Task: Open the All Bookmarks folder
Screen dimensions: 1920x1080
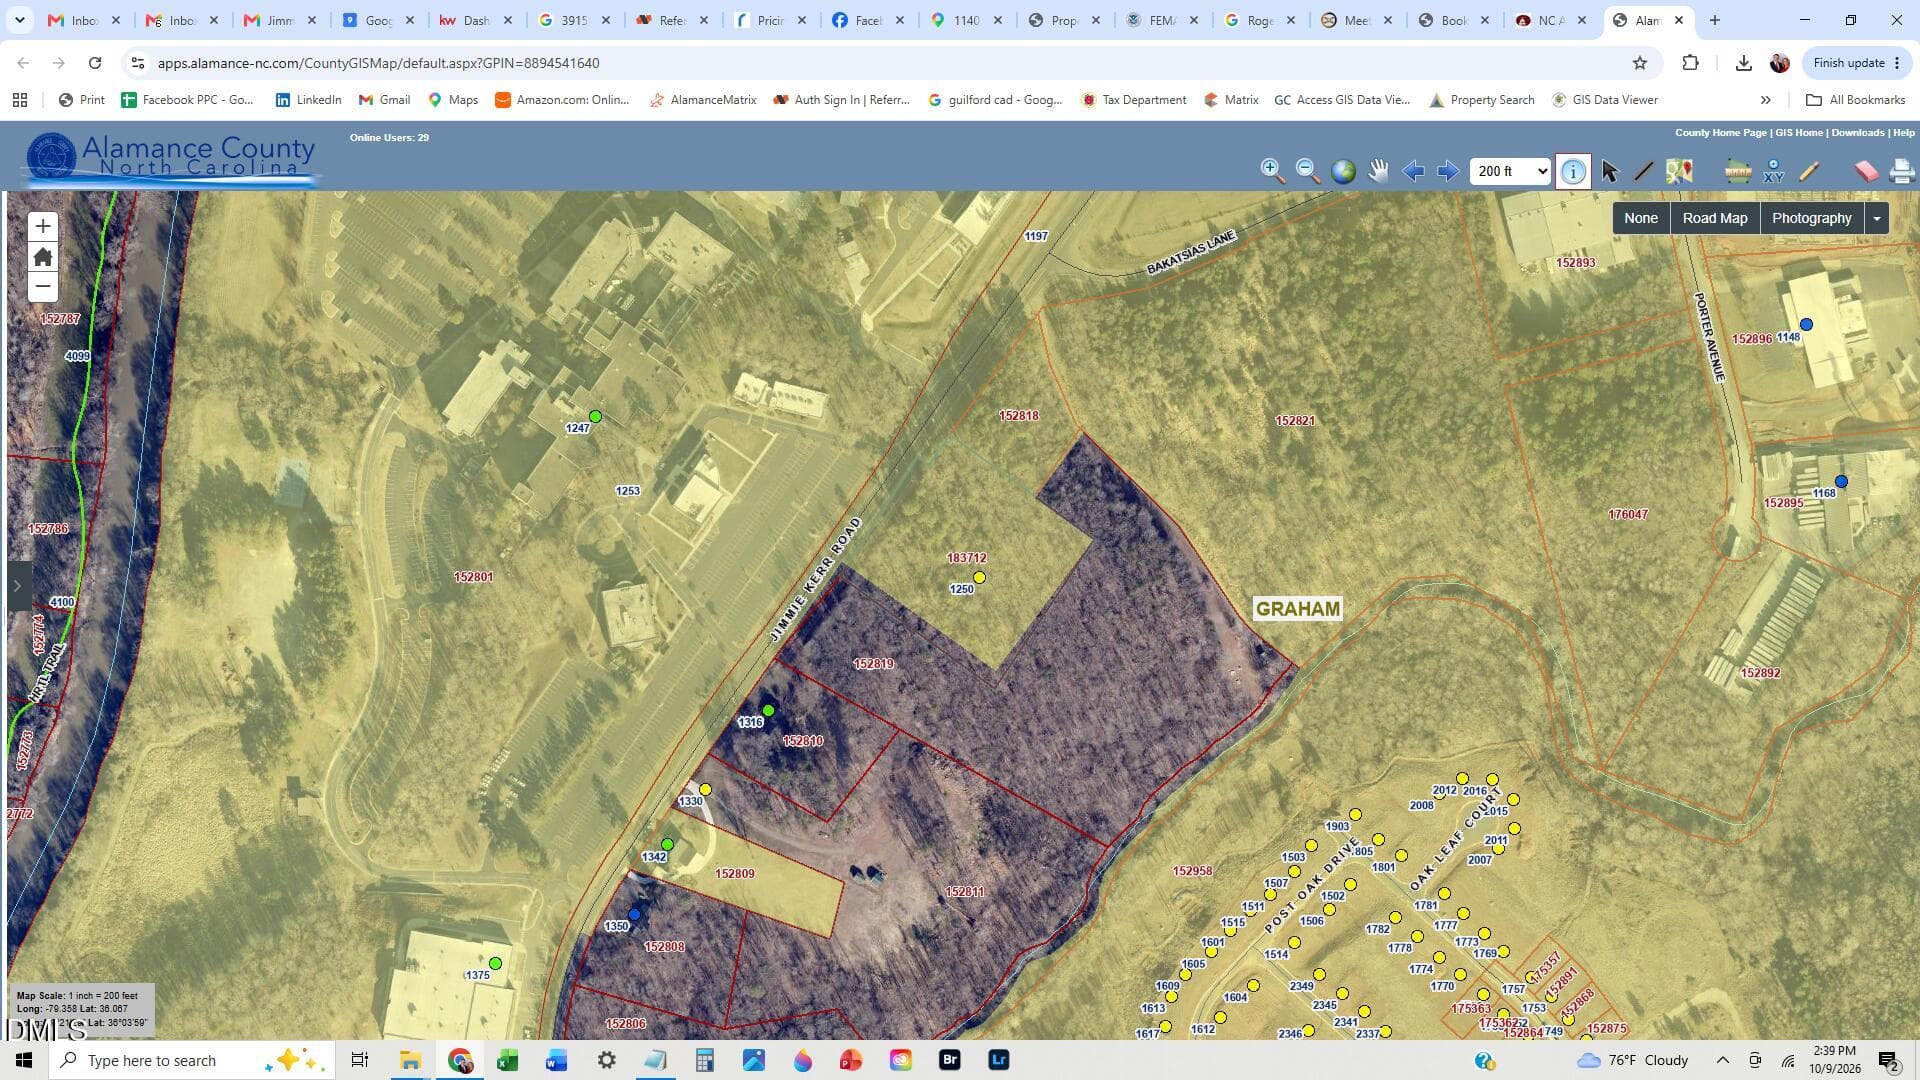Action: (1855, 100)
